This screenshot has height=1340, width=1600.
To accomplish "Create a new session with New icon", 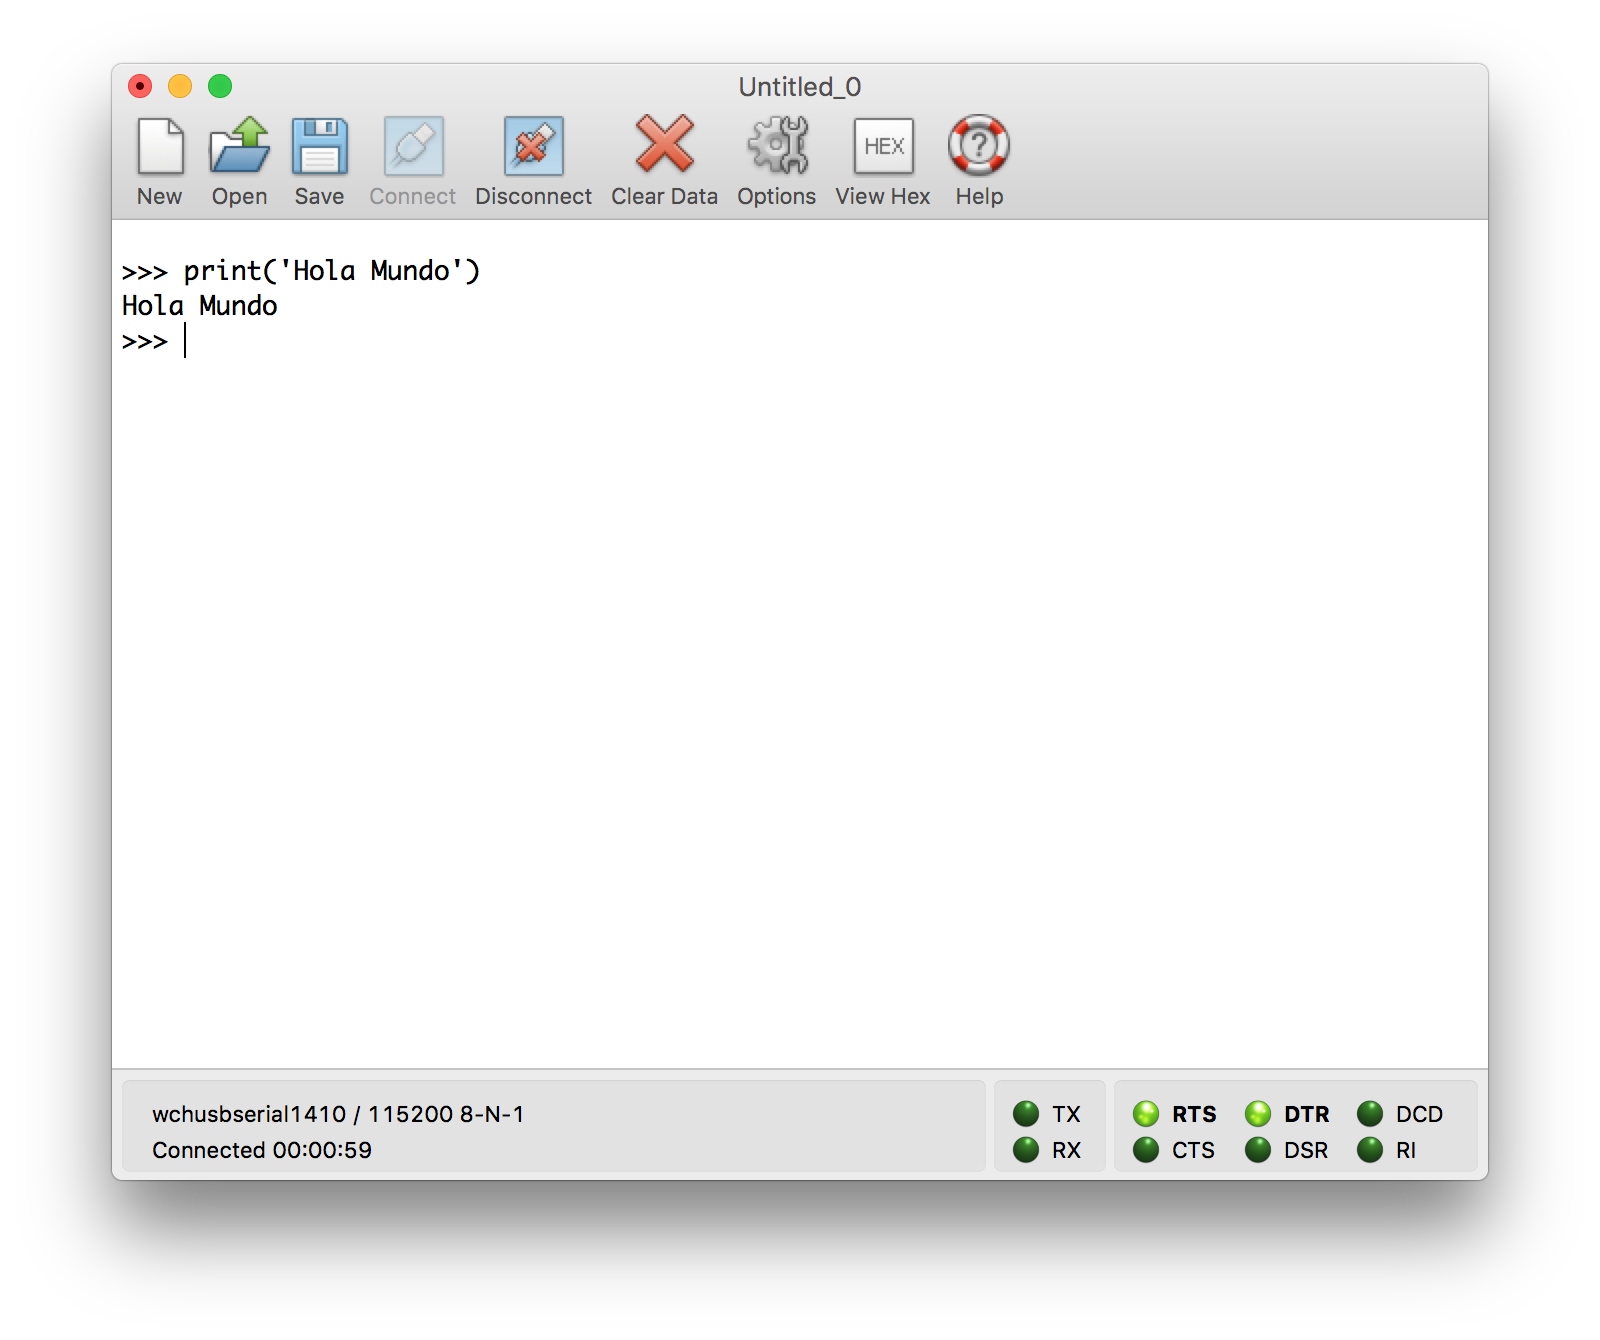I will (160, 146).
